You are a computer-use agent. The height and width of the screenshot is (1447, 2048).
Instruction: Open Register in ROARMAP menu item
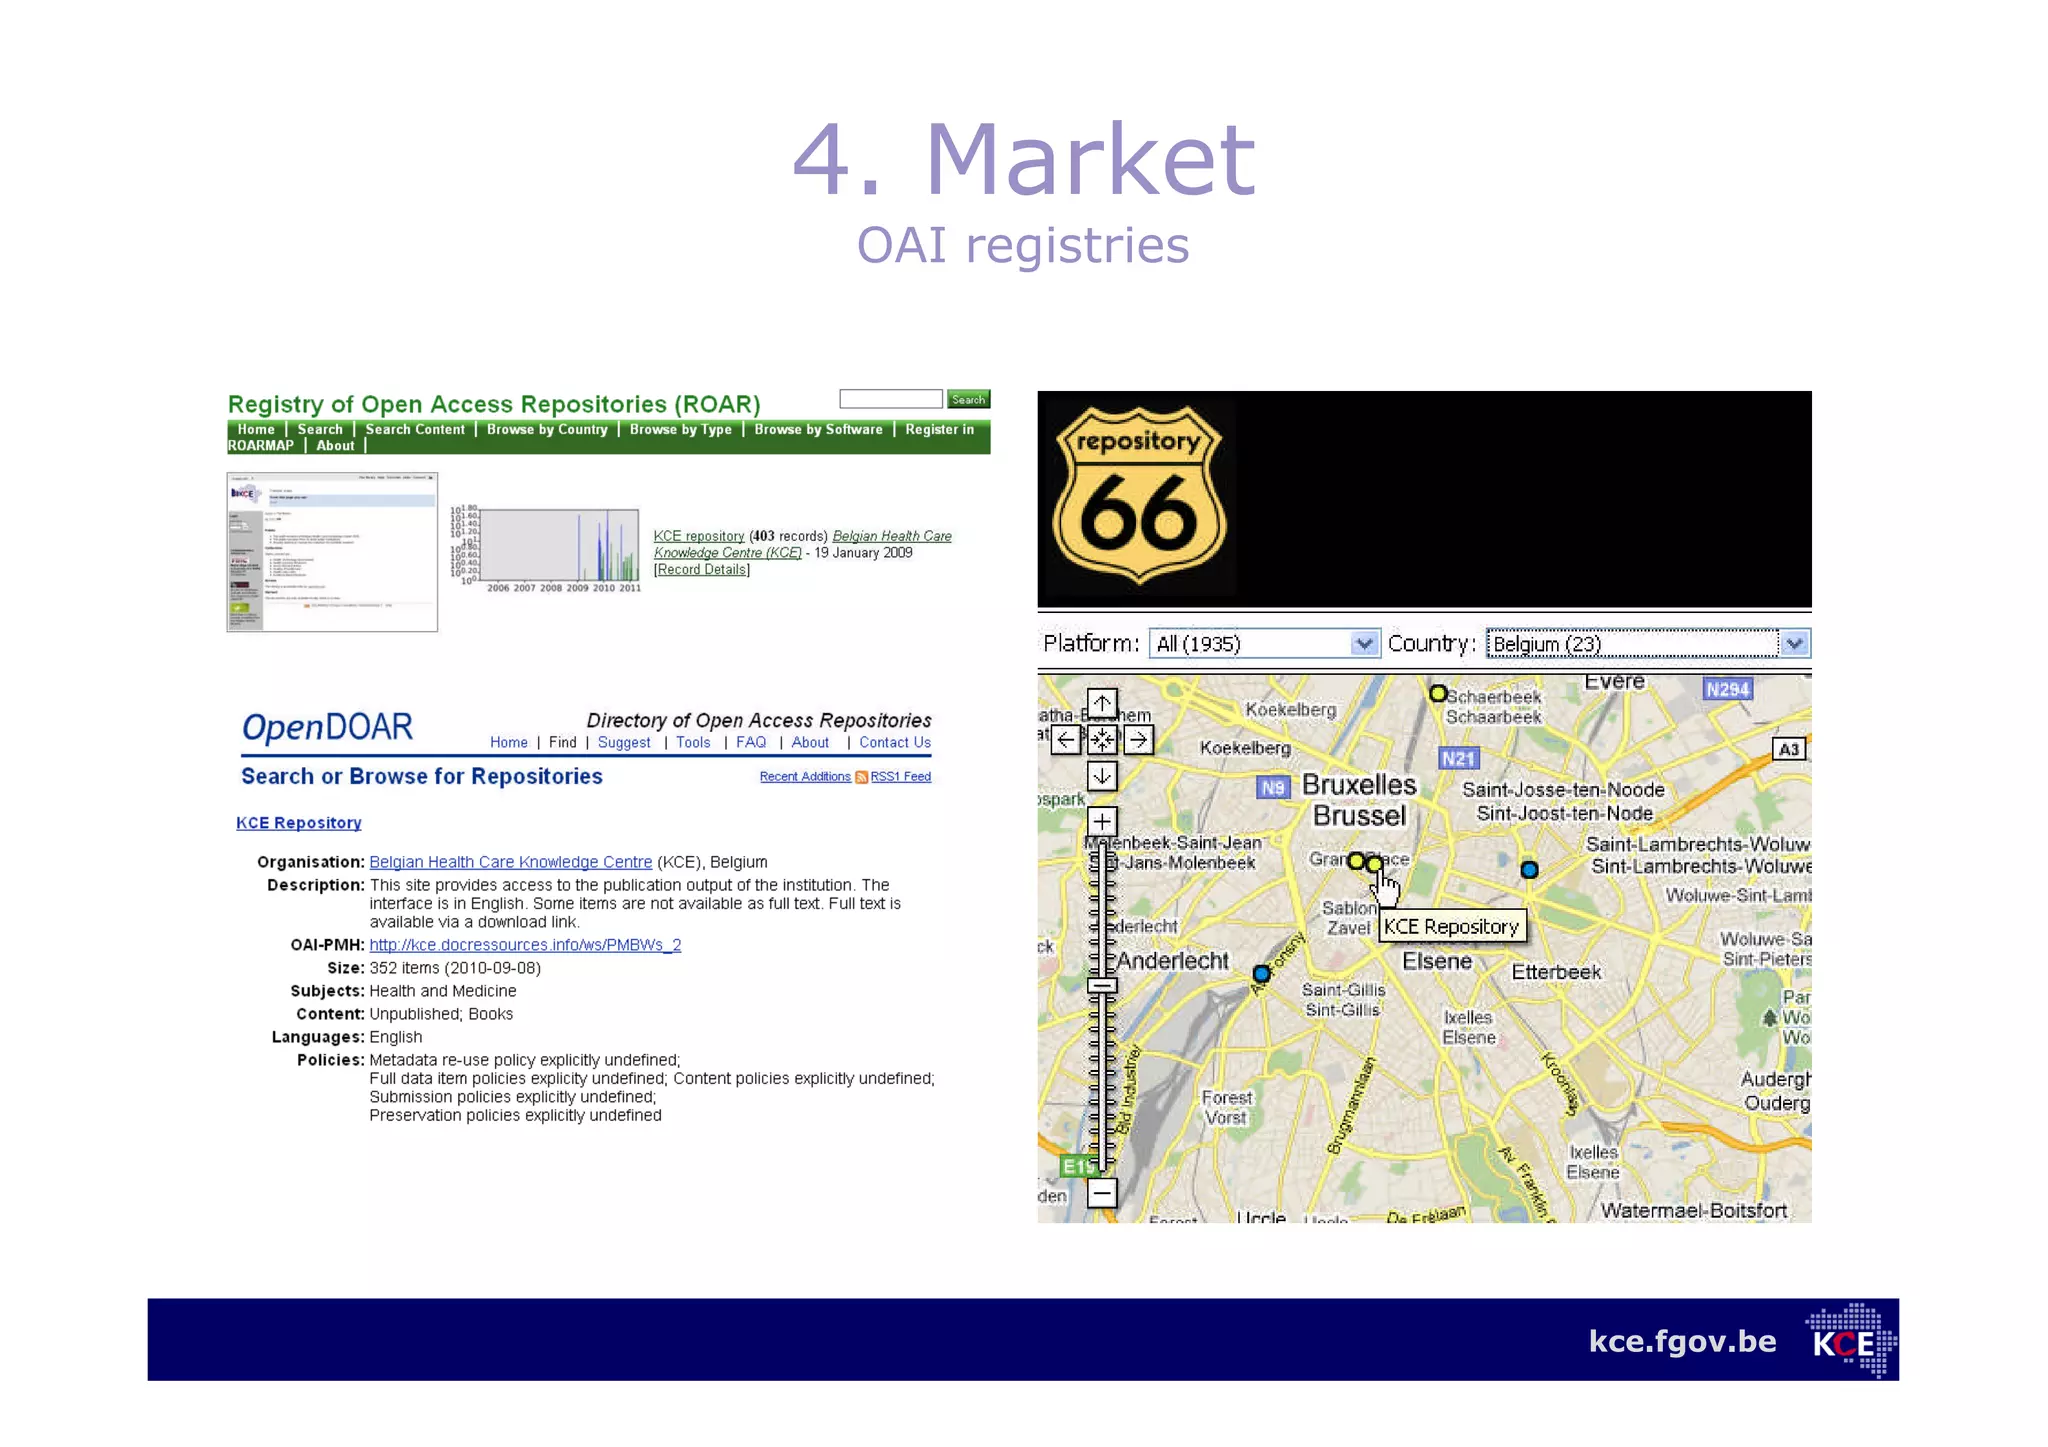pos(939,429)
